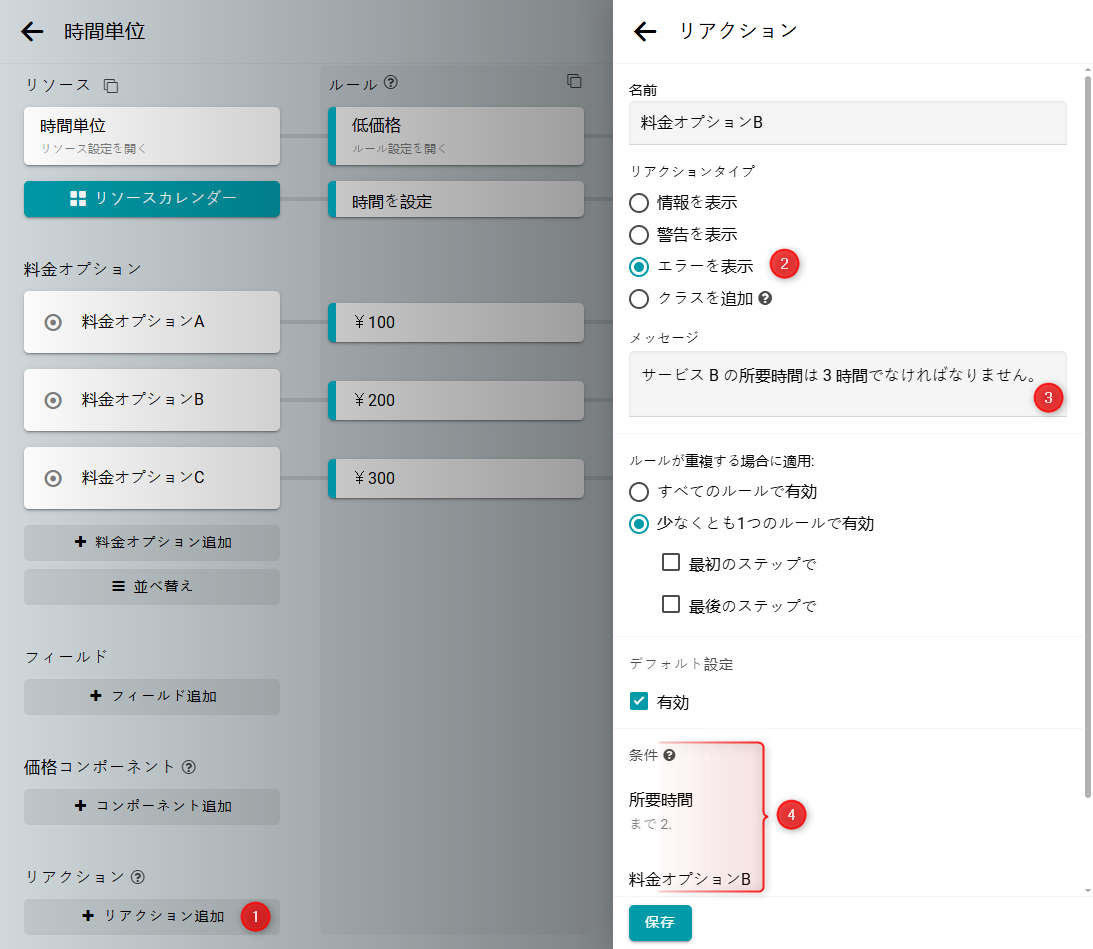Click the back arrow beside 時間単位 title
This screenshot has height=949, width=1093.
point(33,31)
